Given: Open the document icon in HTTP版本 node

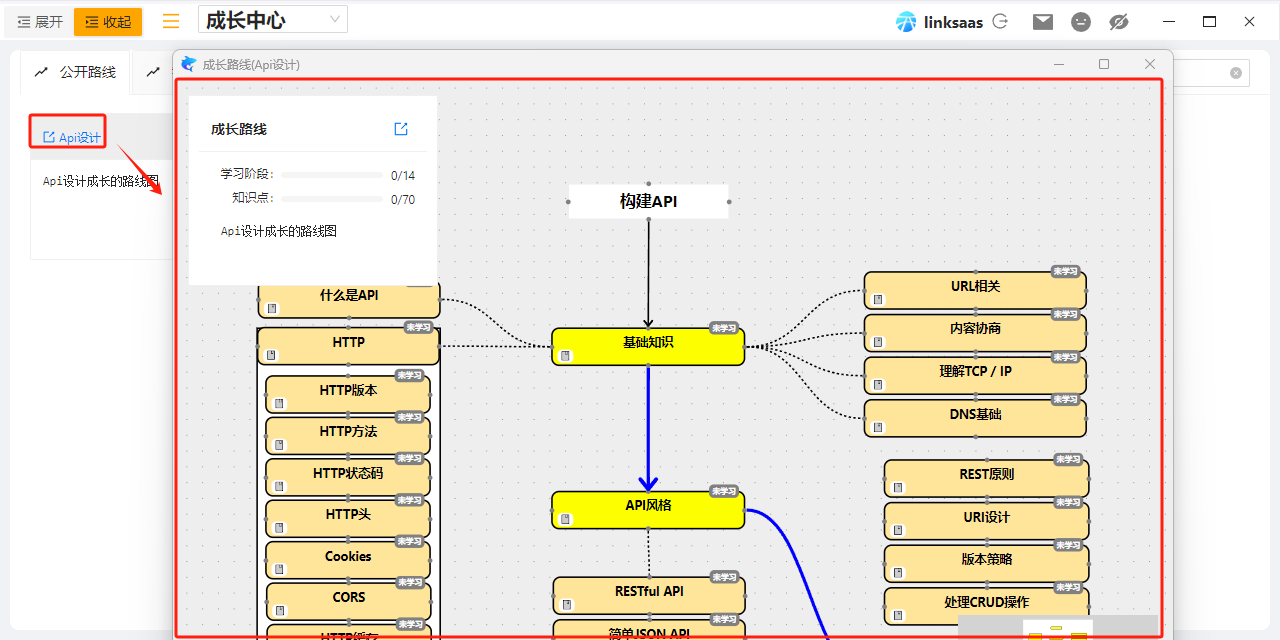Looking at the screenshot, I should [x=280, y=404].
